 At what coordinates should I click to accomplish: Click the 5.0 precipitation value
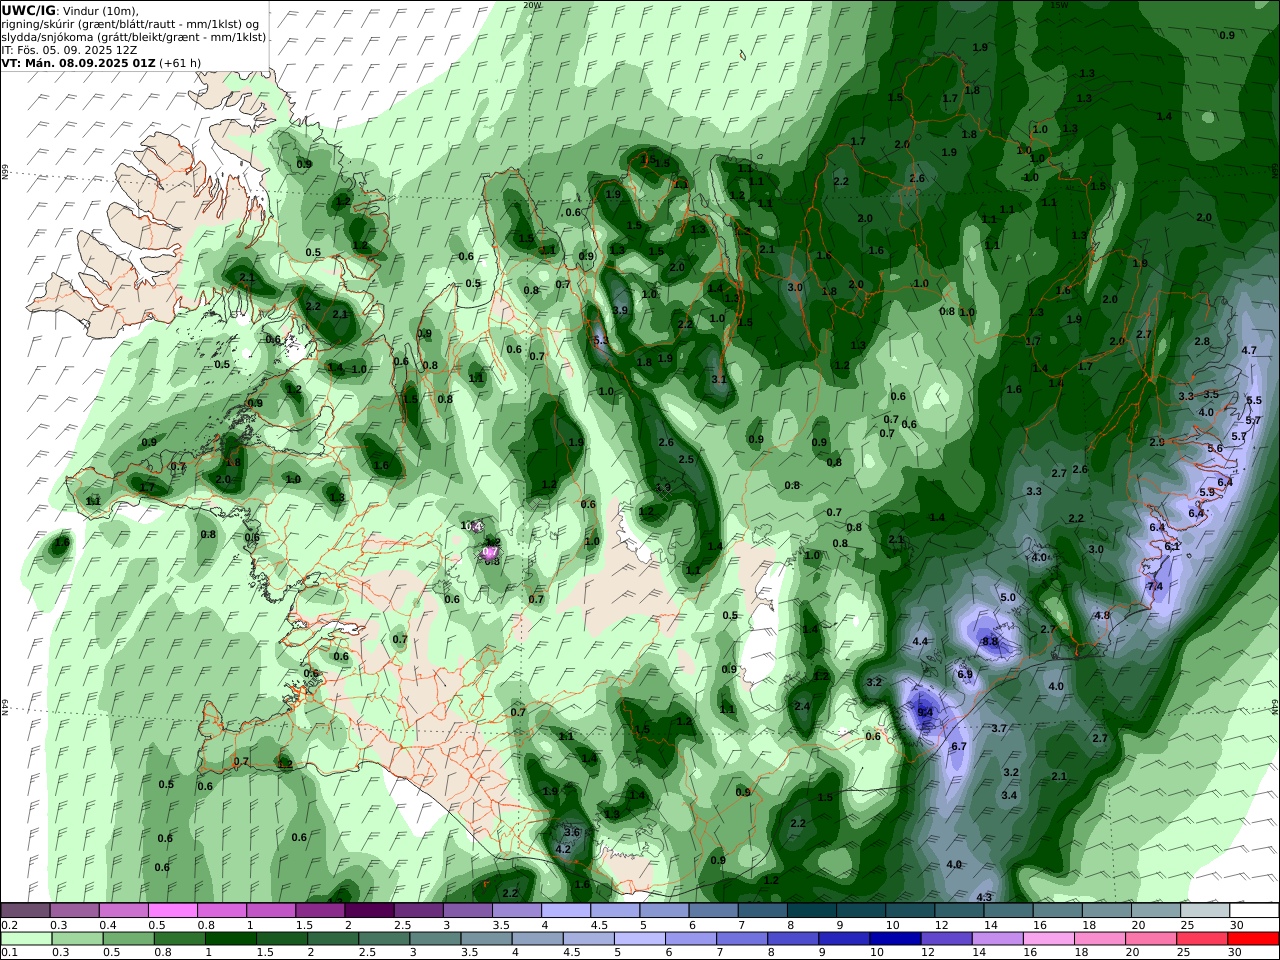[1008, 598]
